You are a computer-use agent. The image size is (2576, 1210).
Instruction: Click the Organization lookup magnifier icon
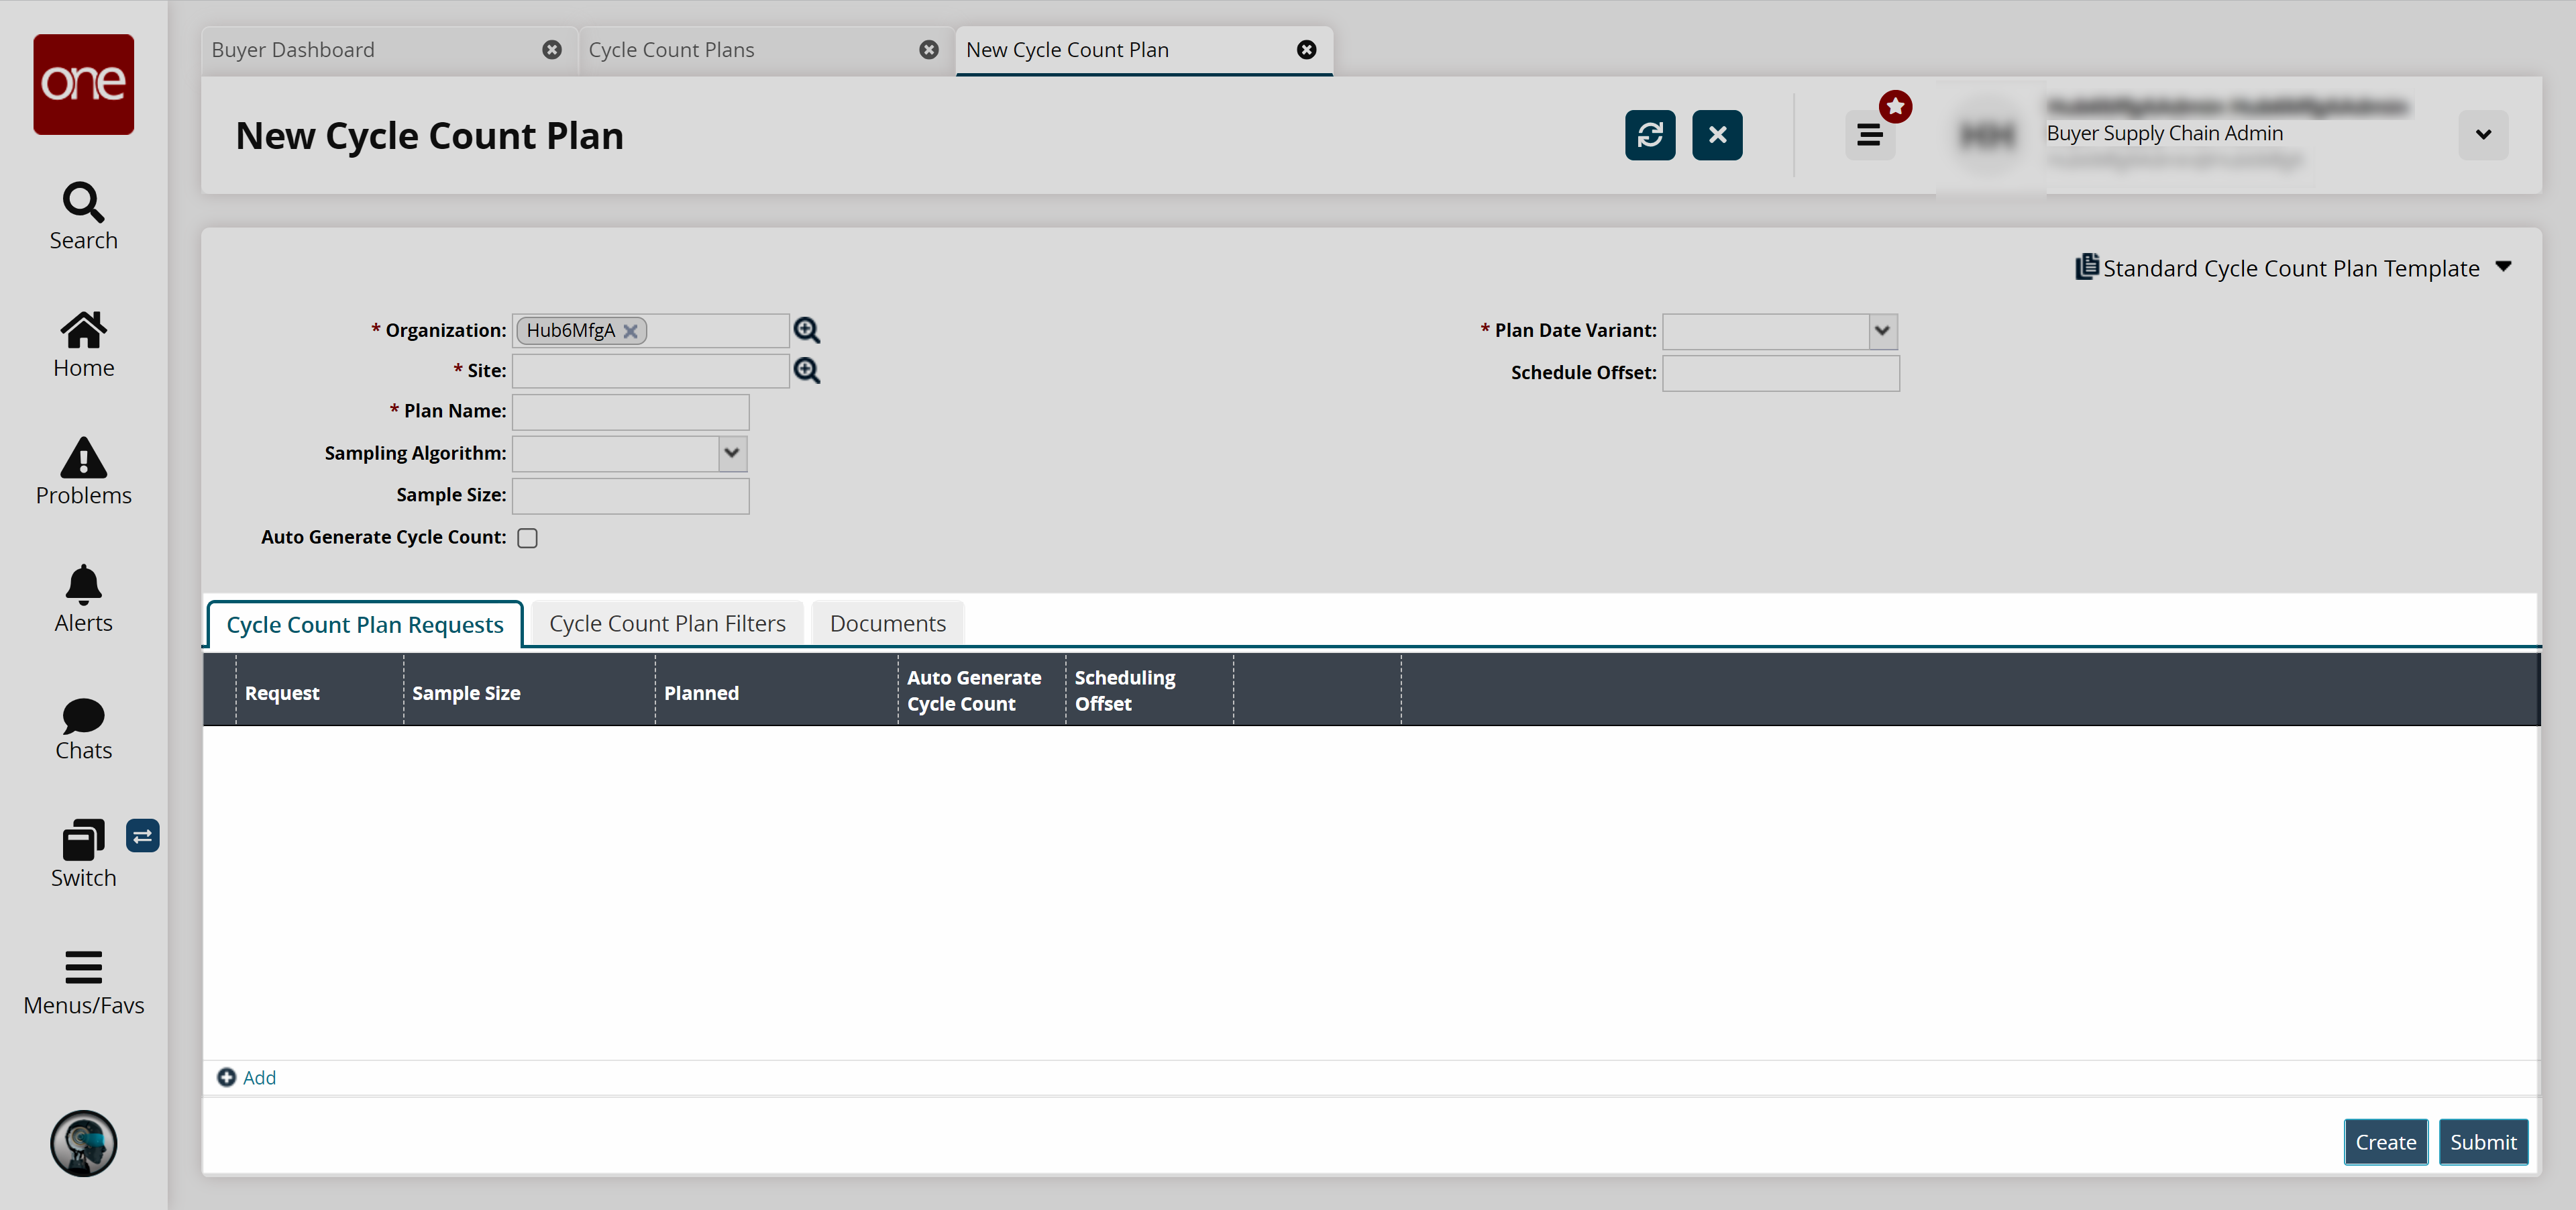[x=806, y=330]
